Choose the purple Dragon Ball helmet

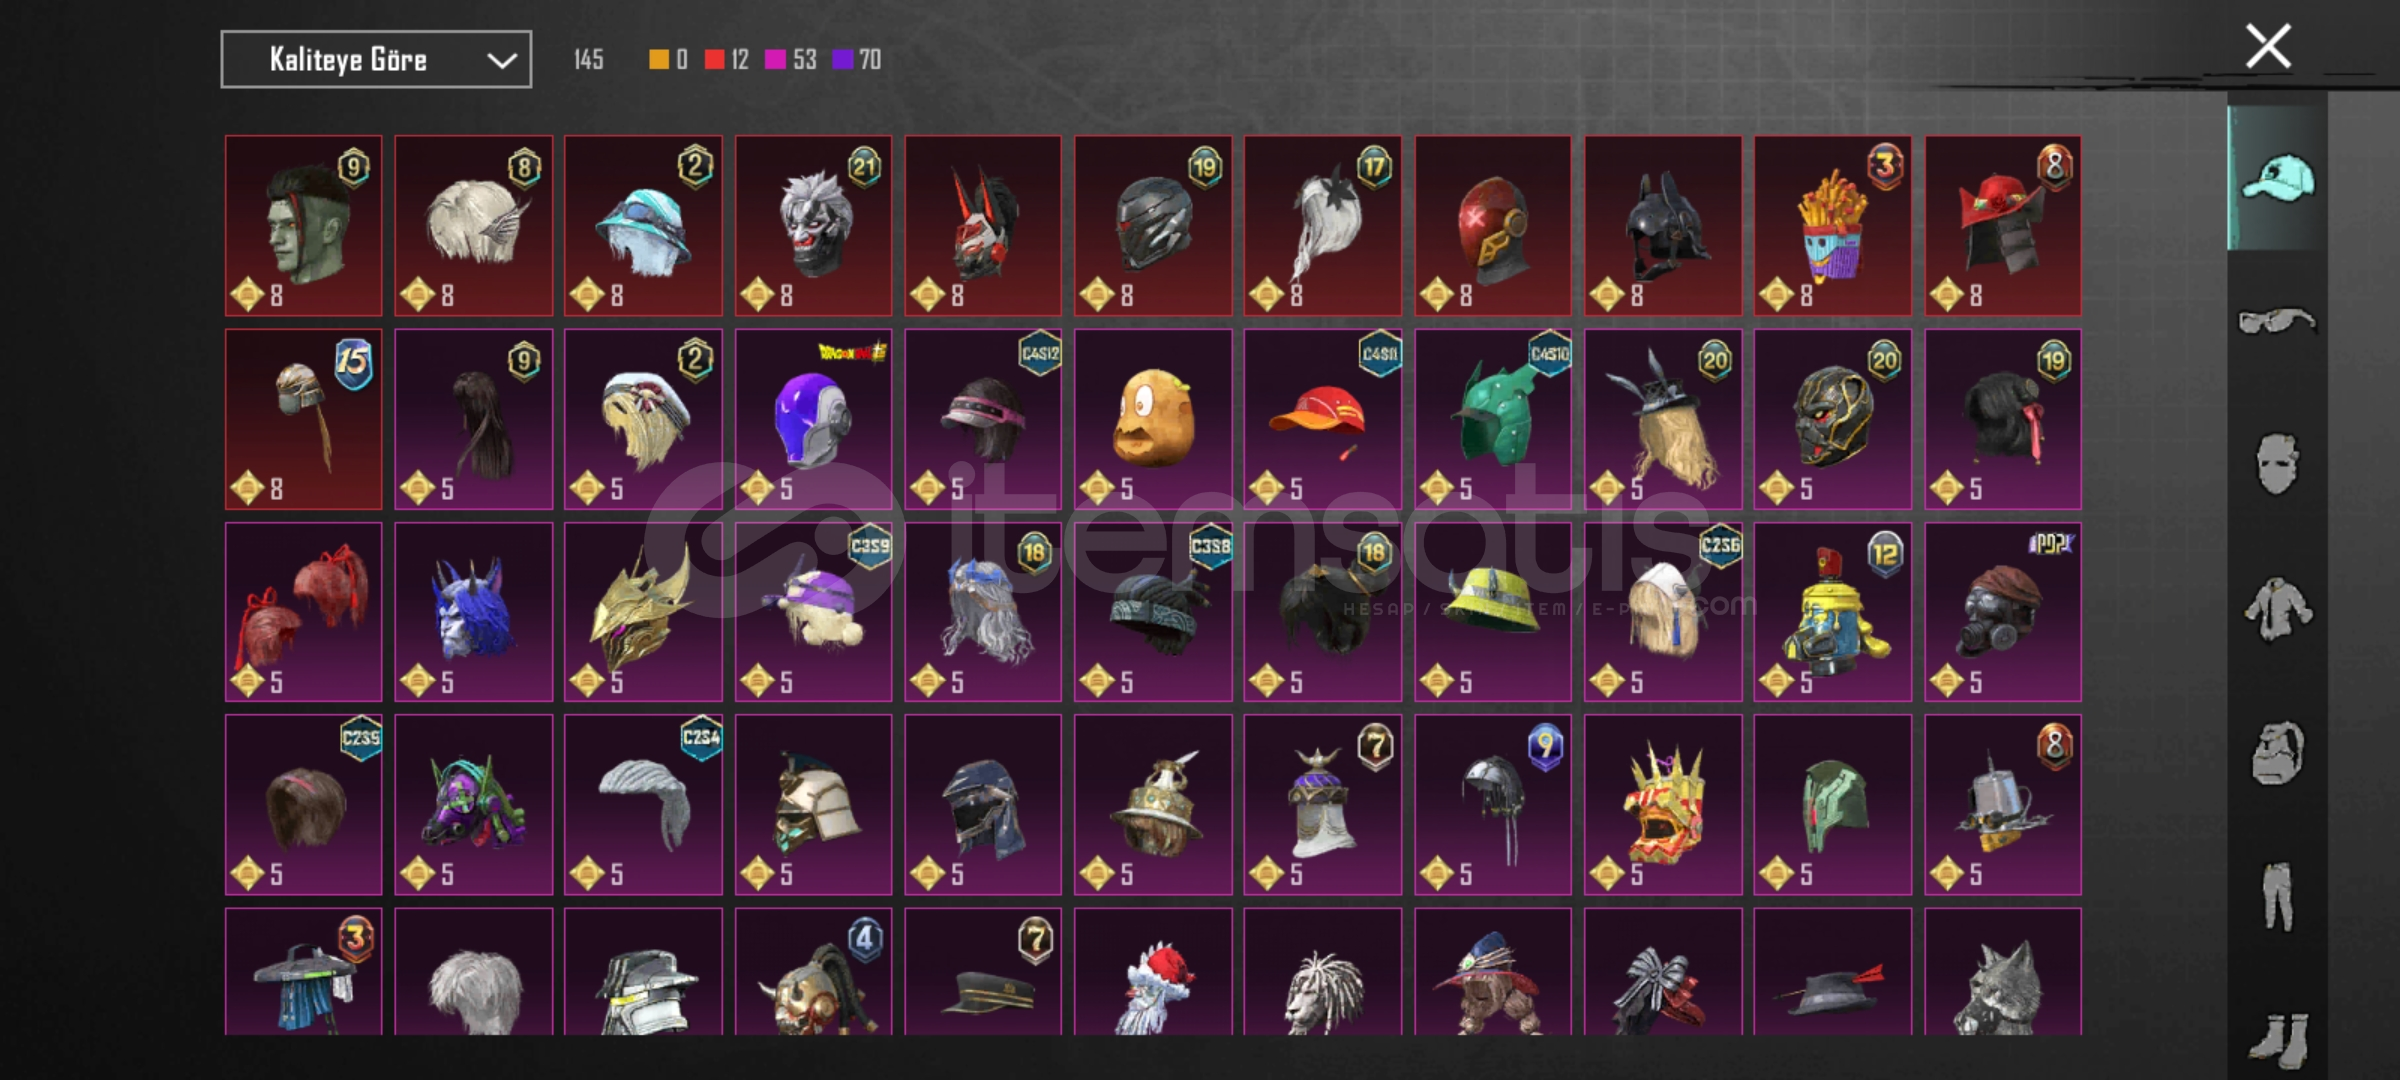[x=813, y=419]
